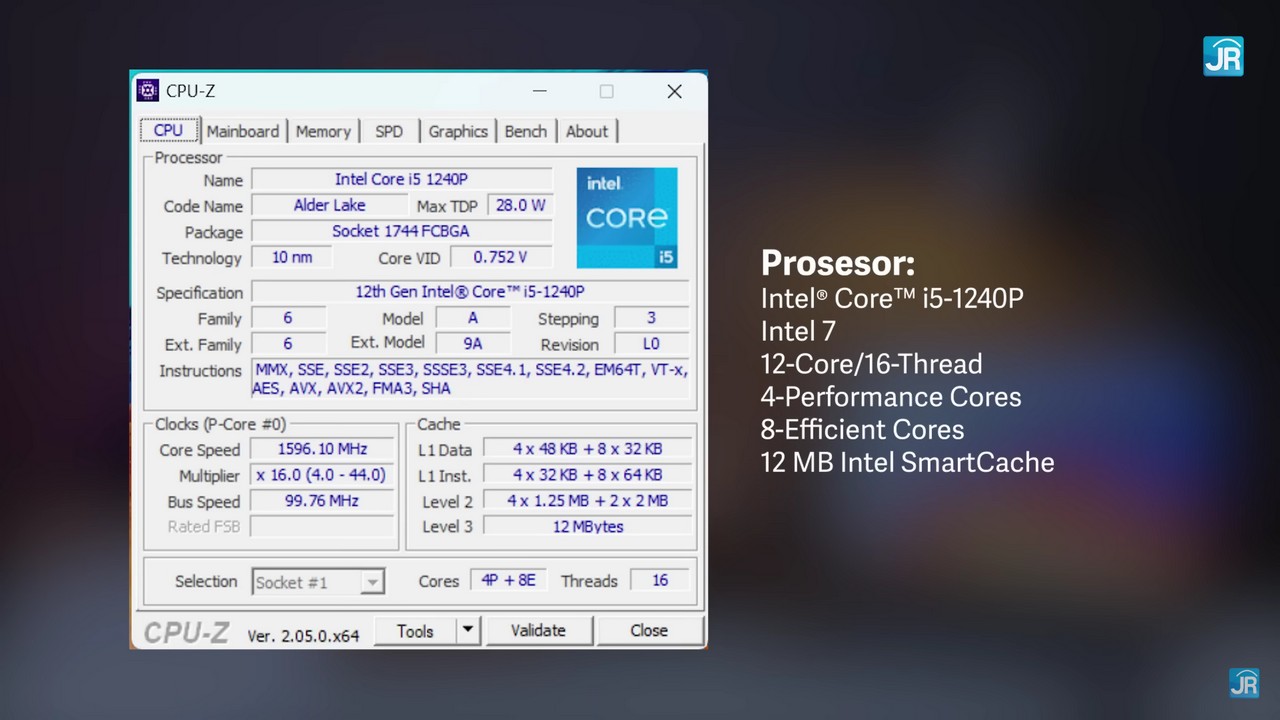Click the Max TDP value 28.0 W
The height and width of the screenshot is (720, 1280).
pos(520,205)
